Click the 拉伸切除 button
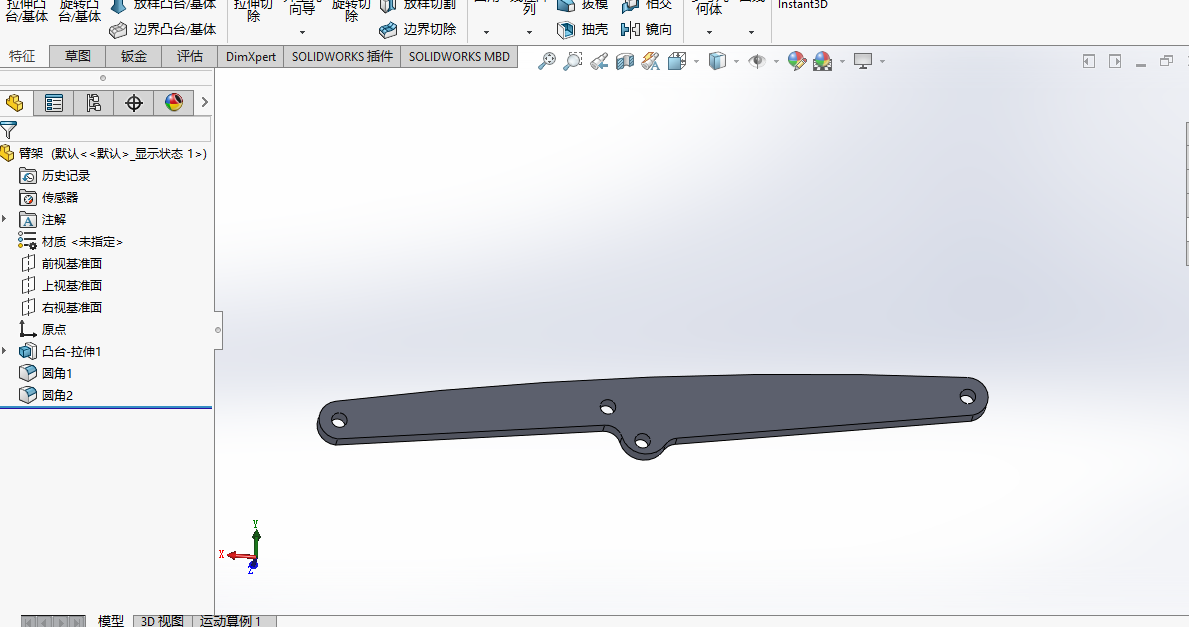 coord(253,11)
